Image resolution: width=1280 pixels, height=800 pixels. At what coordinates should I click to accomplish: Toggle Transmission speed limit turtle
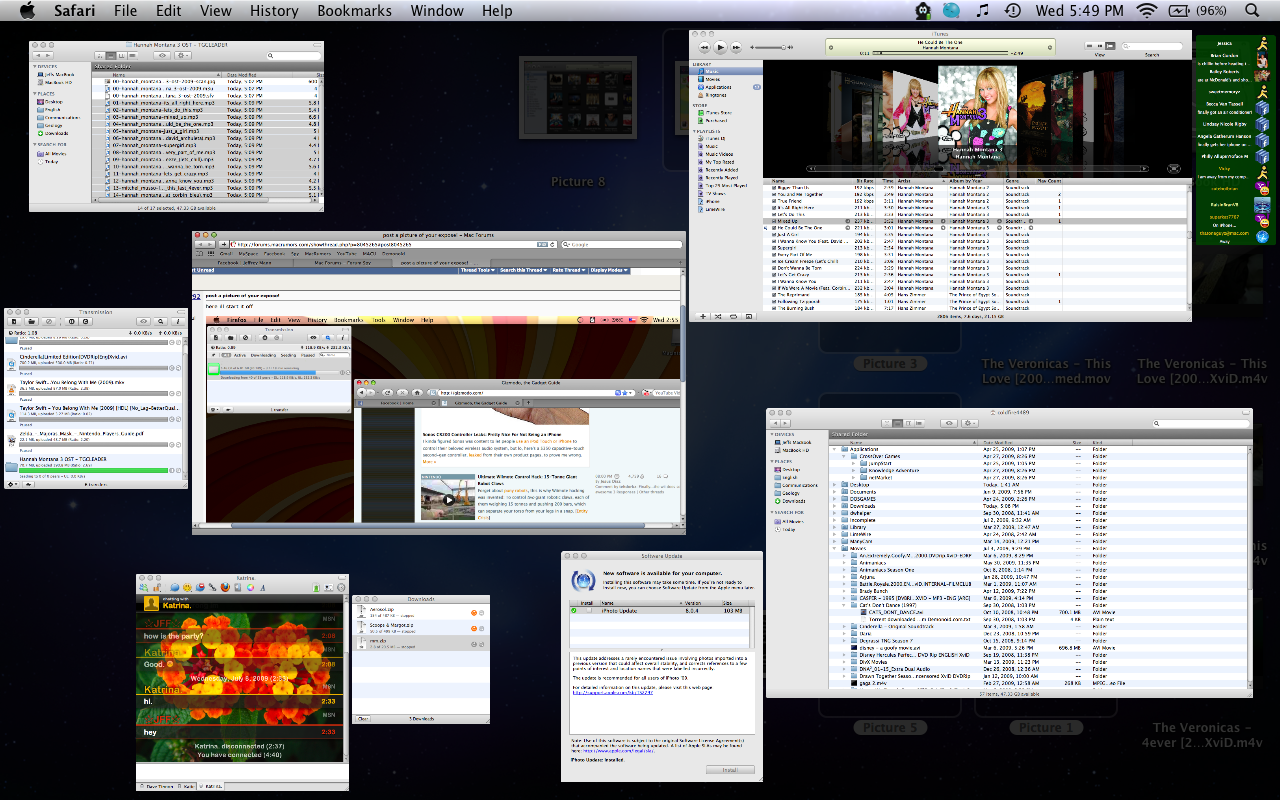point(28,484)
